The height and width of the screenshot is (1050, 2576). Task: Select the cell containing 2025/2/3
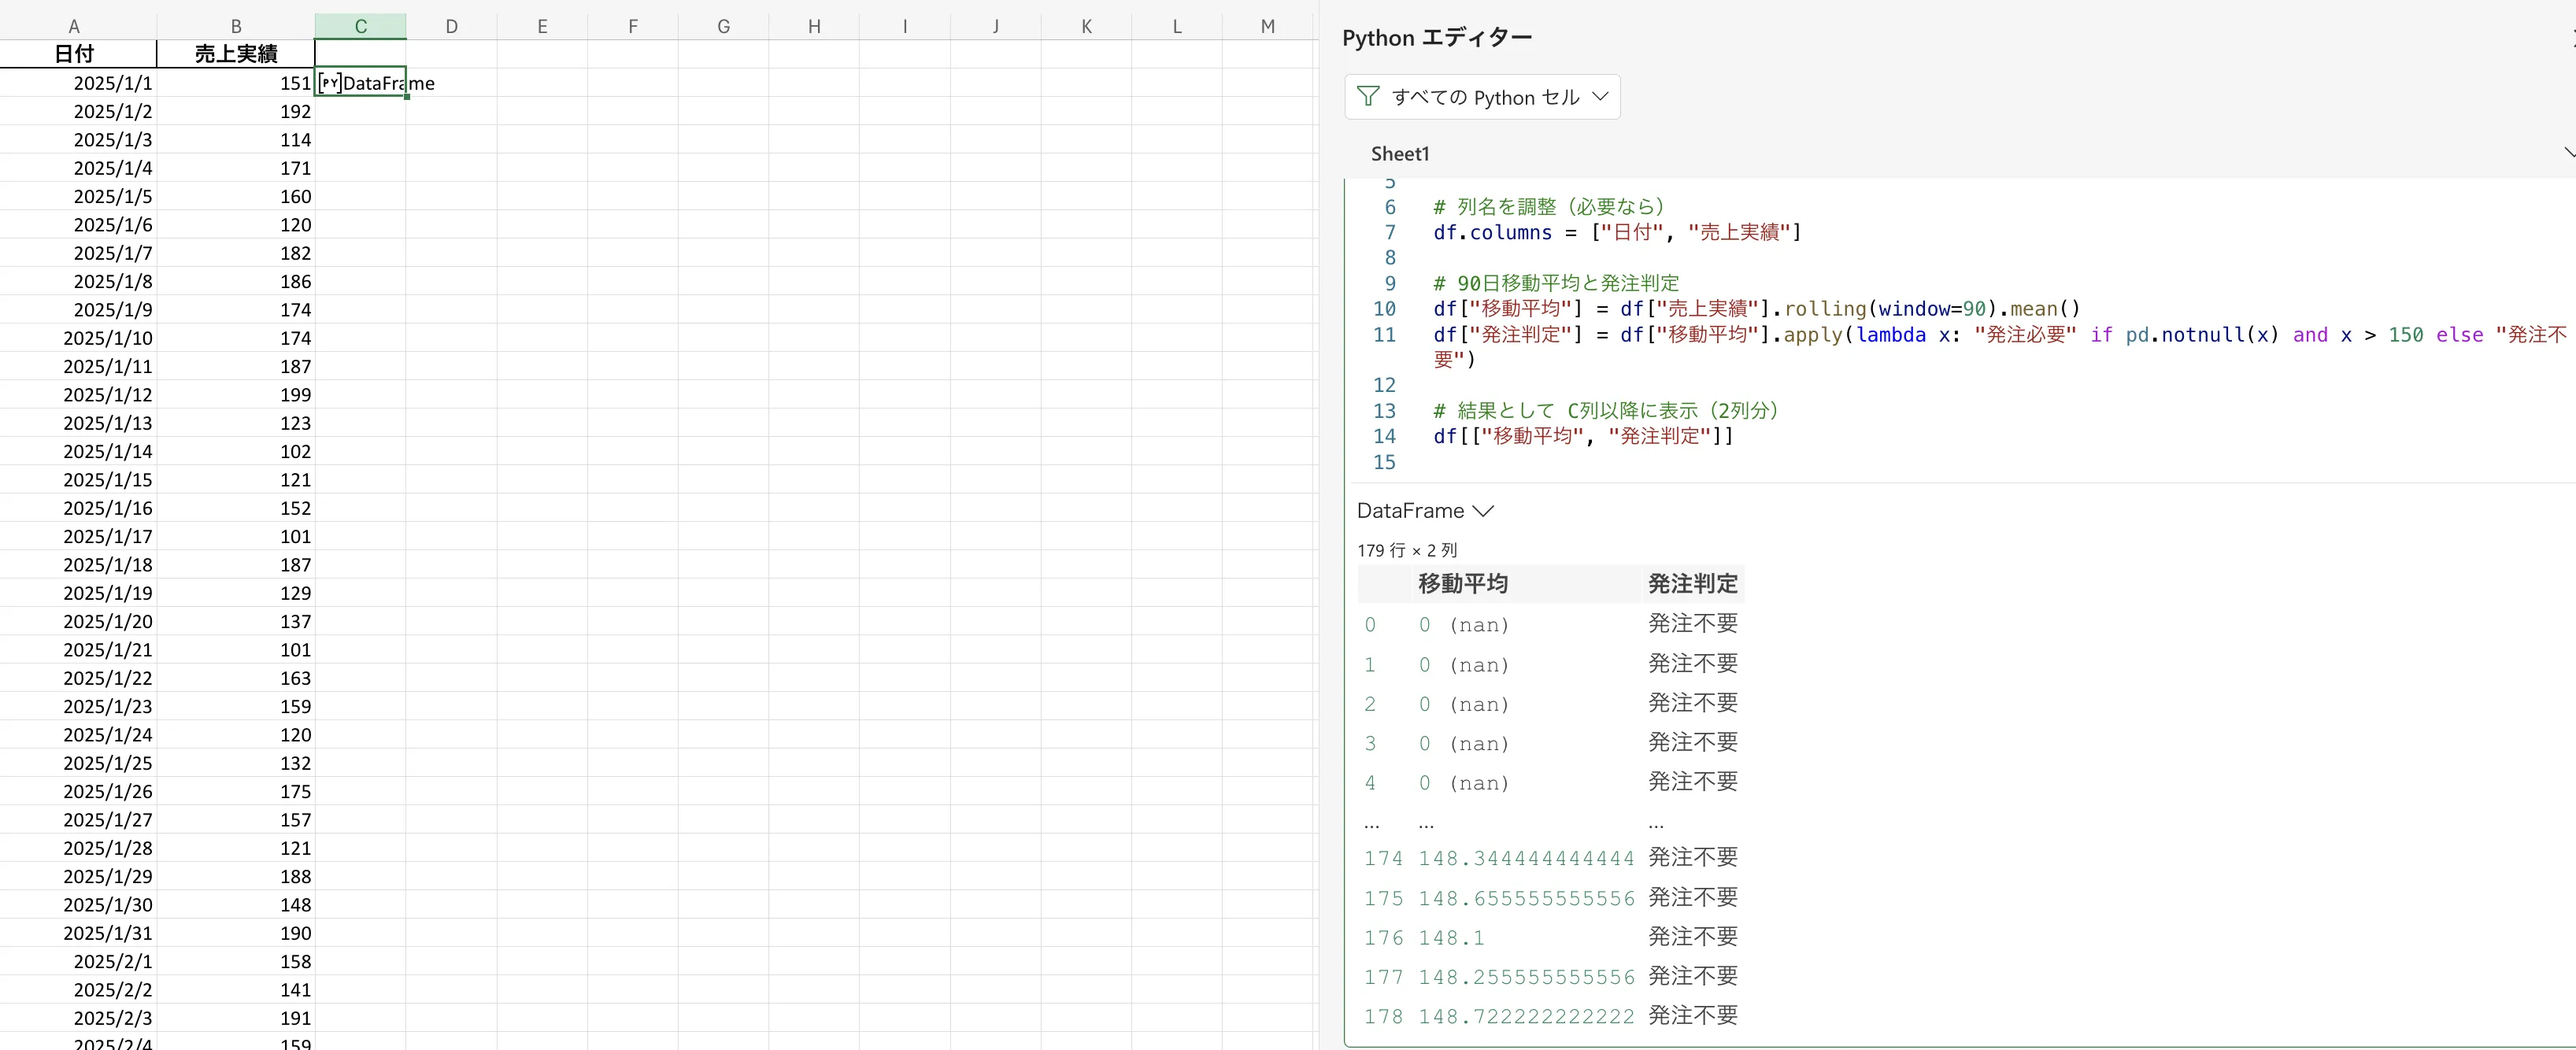[78, 1018]
